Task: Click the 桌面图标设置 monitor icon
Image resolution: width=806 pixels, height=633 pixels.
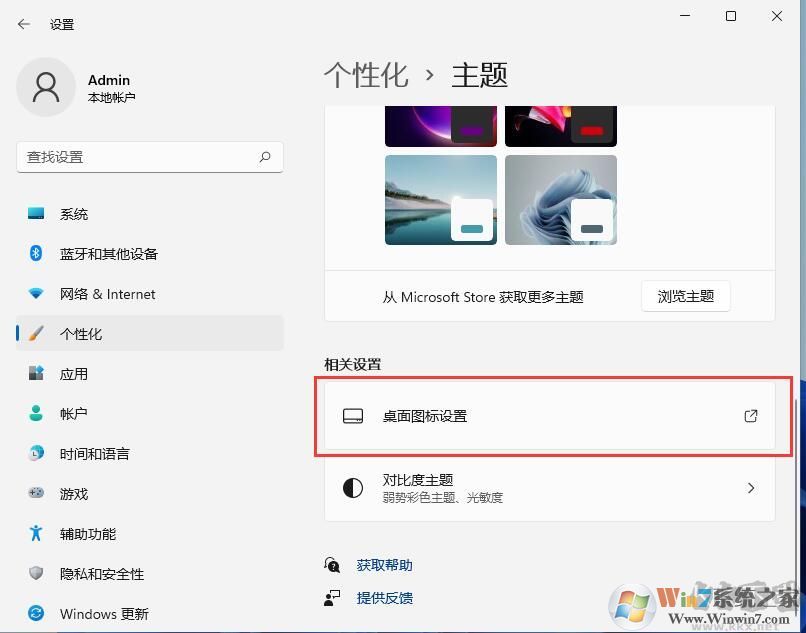Action: click(353, 416)
